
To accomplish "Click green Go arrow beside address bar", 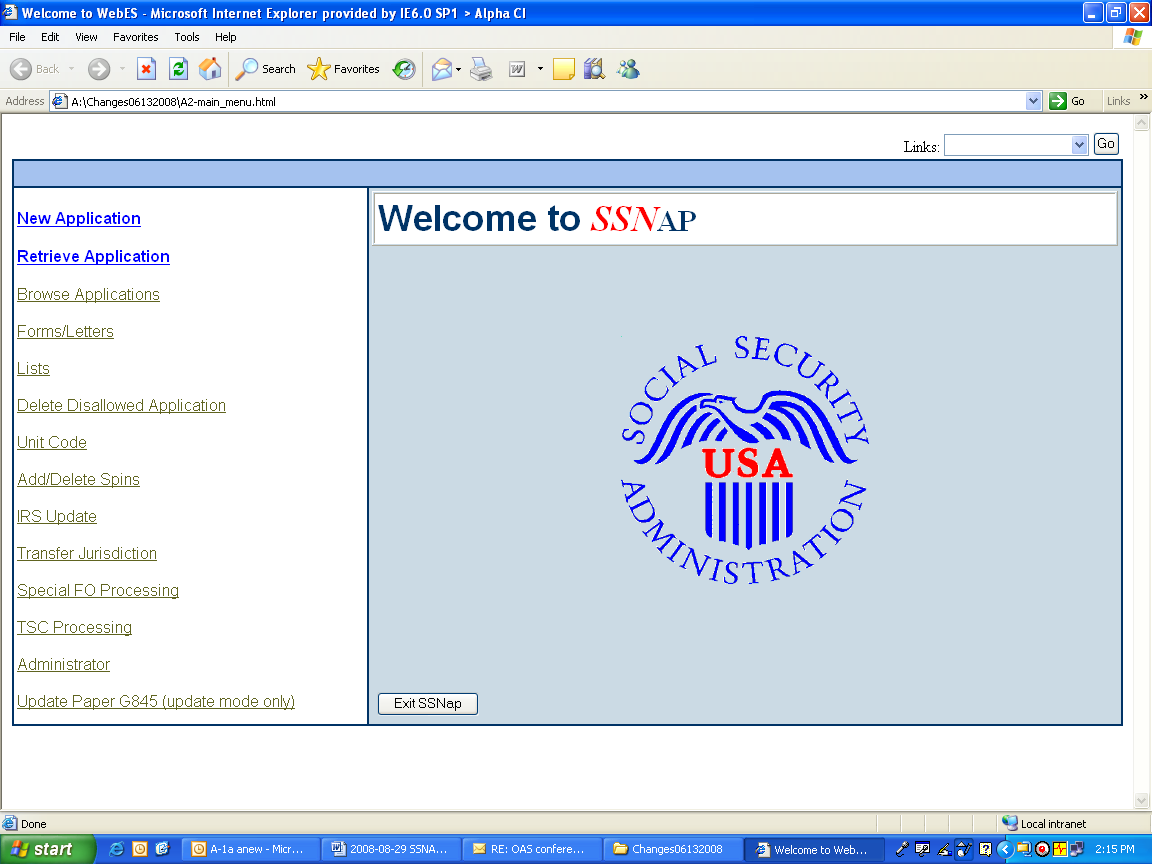I will click(x=1058, y=101).
